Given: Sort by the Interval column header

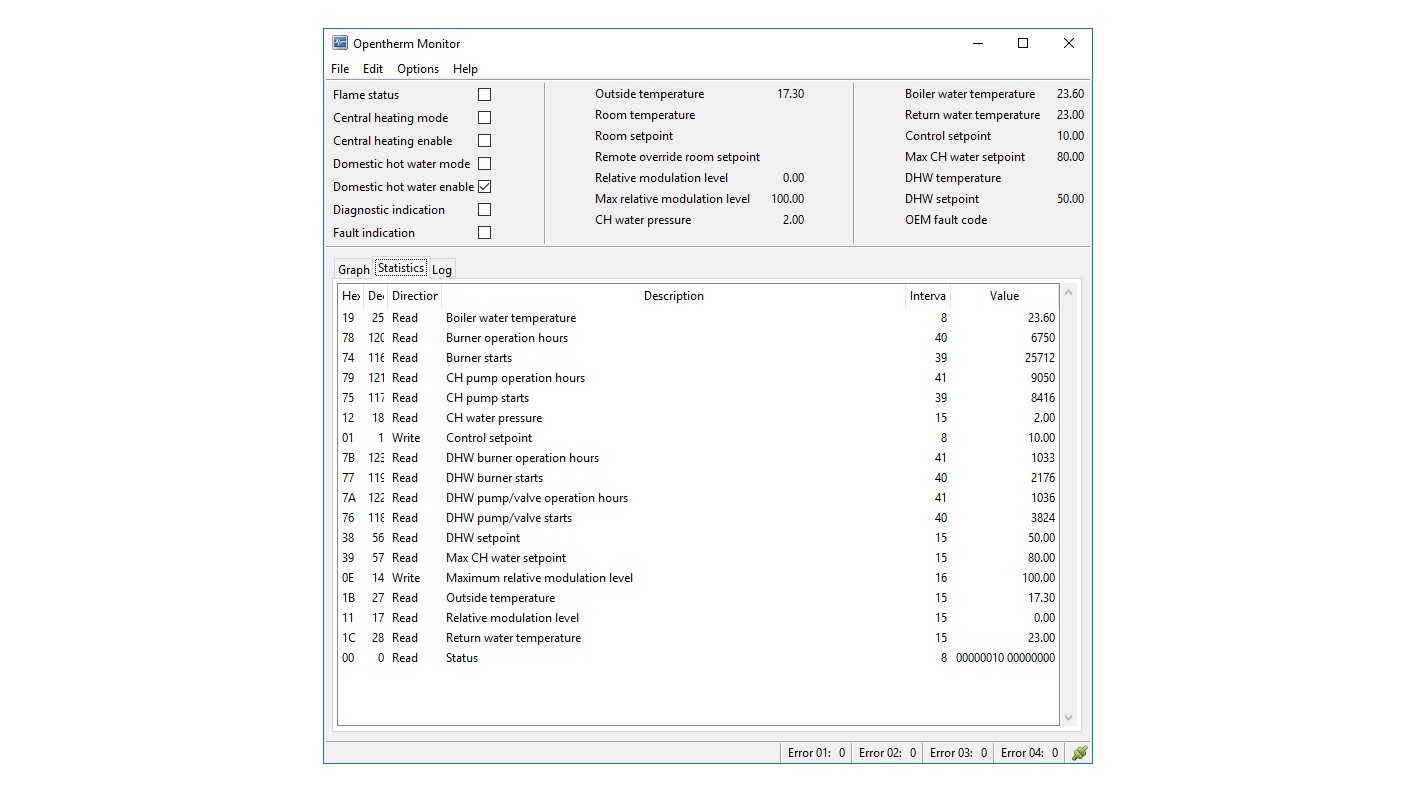Looking at the screenshot, I should [928, 296].
